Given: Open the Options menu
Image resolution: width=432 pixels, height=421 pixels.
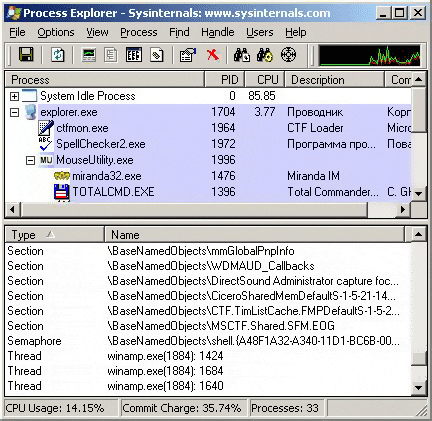Looking at the screenshot, I should coord(56,32).
